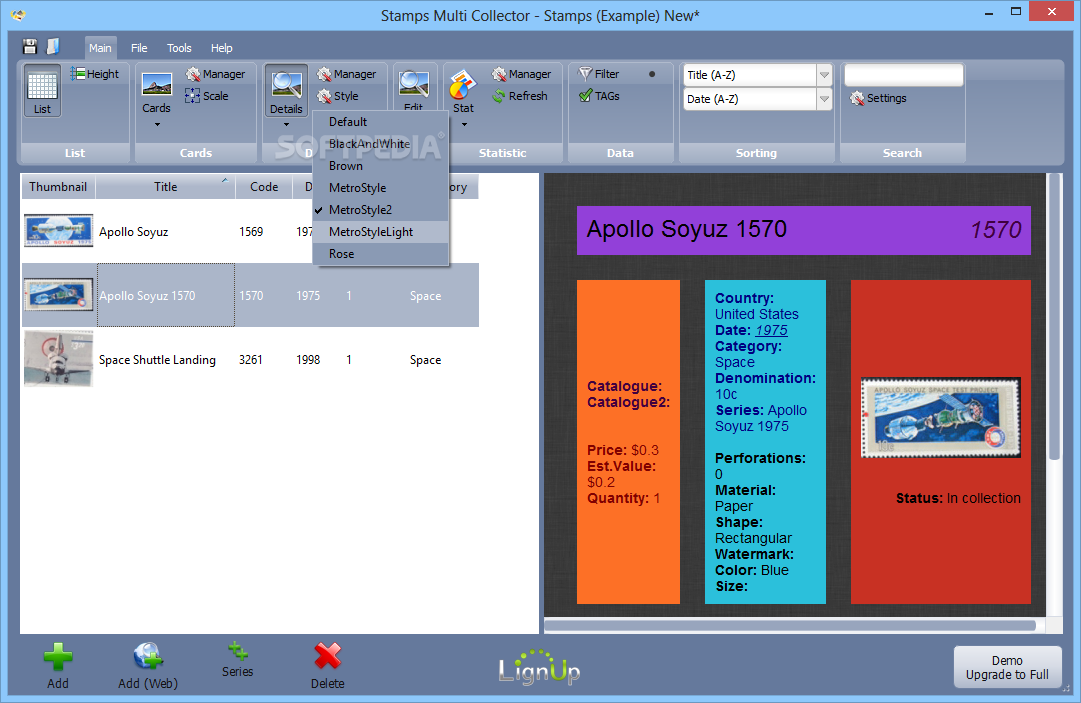Expand the Cards dropdown arrow
The image size is (1081, 703).
pos(157,125)
